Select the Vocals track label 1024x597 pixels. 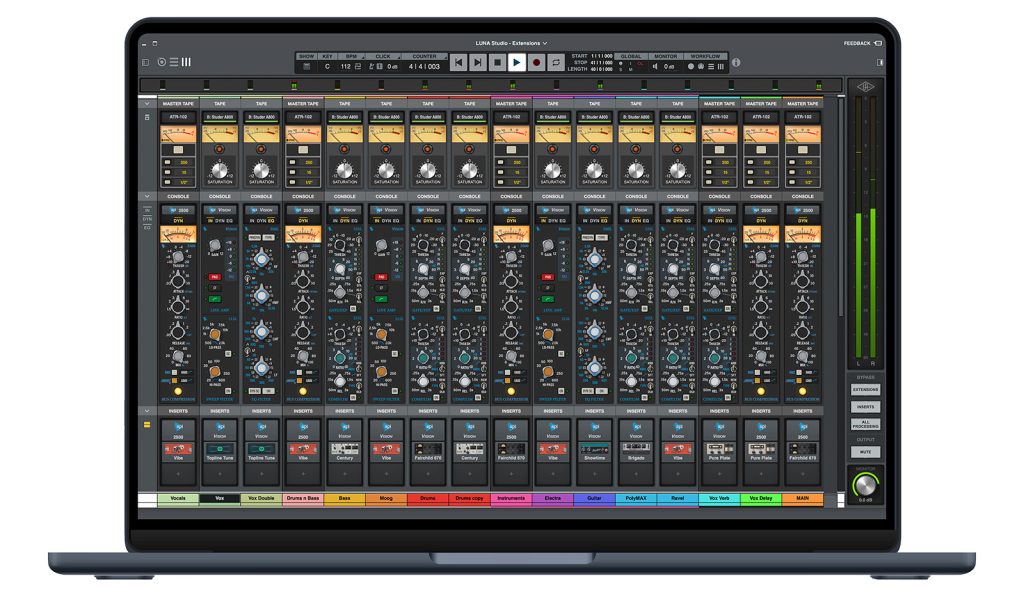178,498
